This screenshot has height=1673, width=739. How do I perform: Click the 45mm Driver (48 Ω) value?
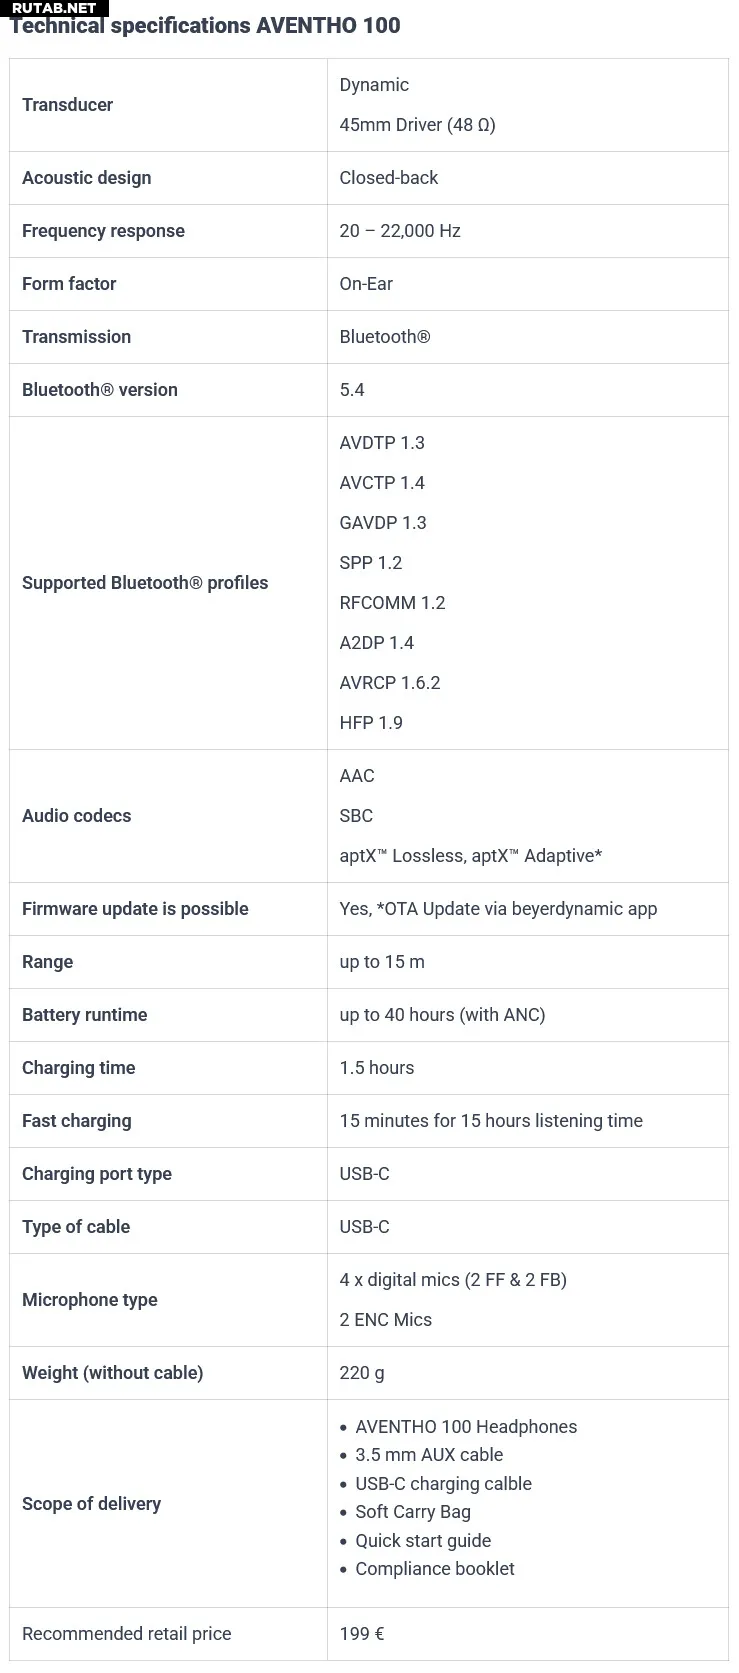tap(417, 125)
